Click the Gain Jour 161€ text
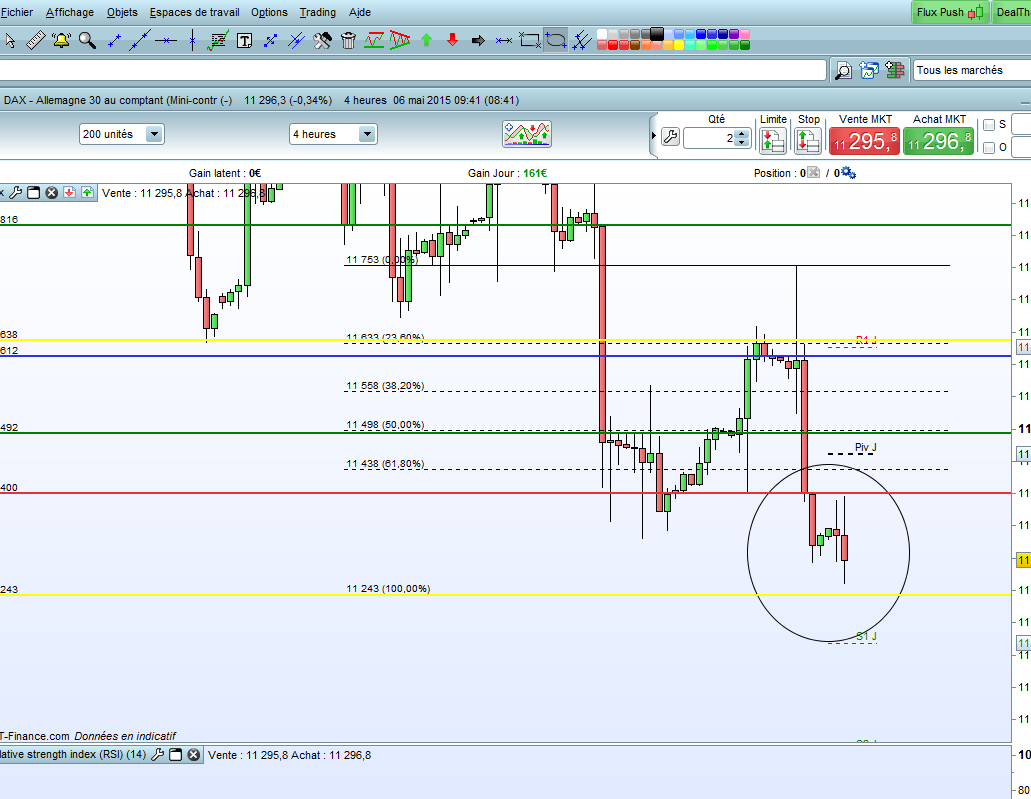Image resolution: width=1031 pixels, height=799 pixels. click(x=507, y=173)
